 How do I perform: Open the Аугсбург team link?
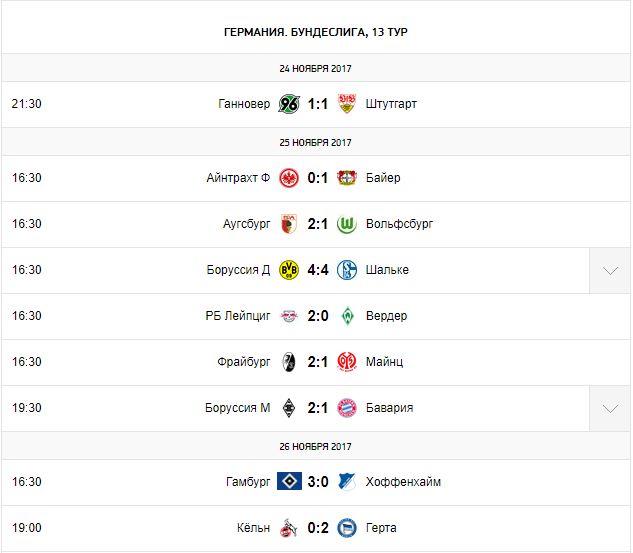[x=246, y=224]
